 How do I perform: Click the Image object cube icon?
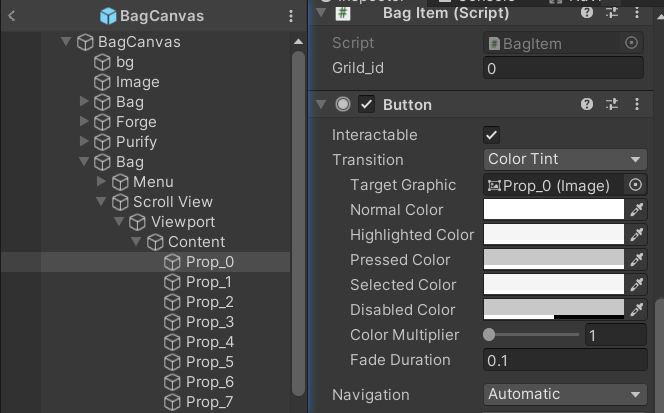[x=102, y=82]
